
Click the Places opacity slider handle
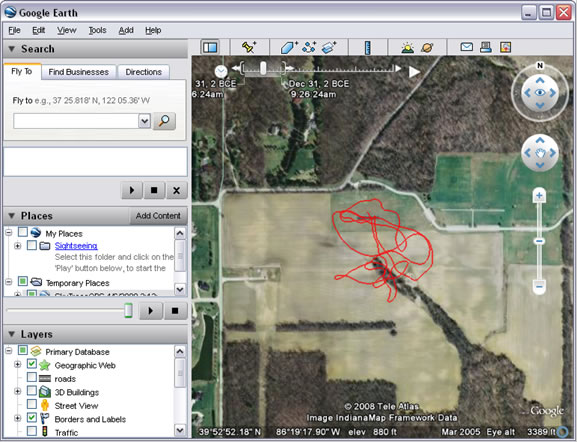pyautogui.click(x=128, y=310)
